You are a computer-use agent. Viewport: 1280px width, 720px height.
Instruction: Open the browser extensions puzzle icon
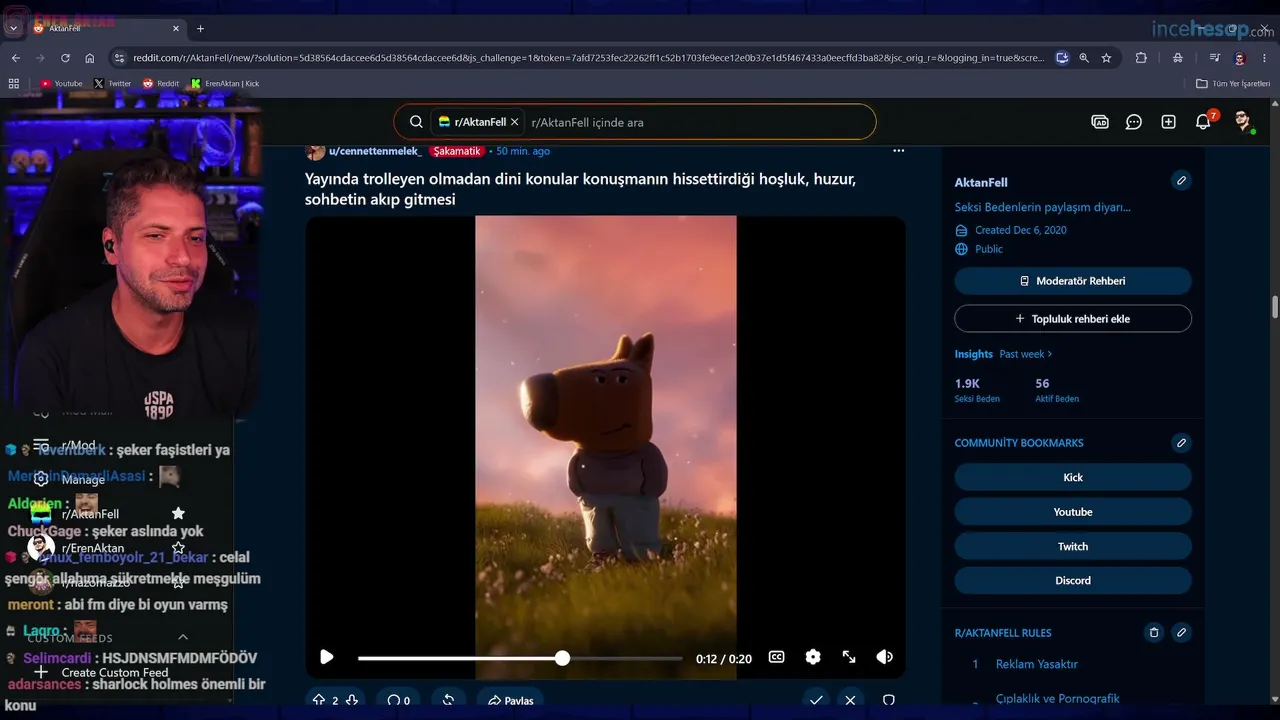click(x=1141, y=58)
